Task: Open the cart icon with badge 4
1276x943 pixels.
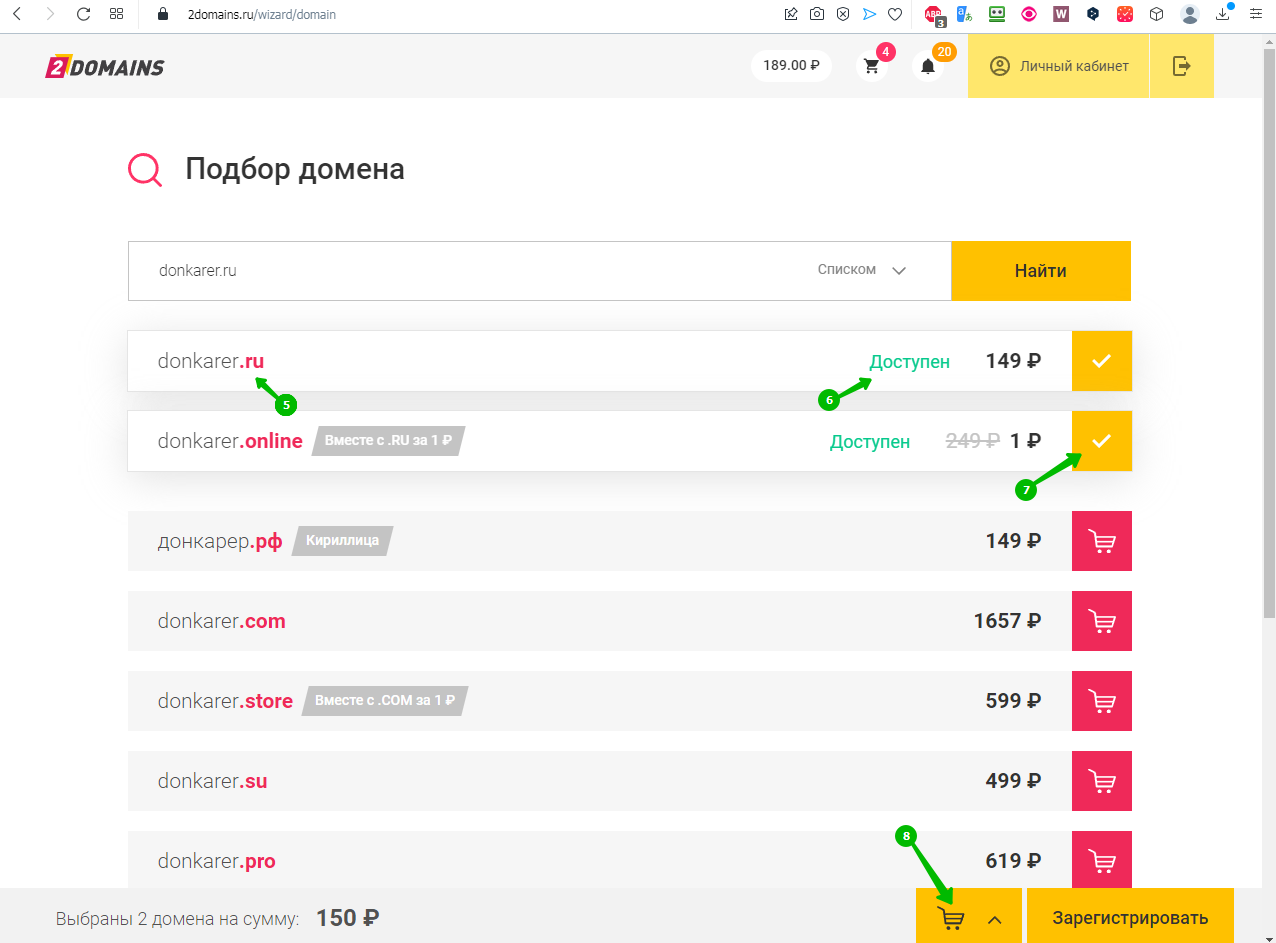Action: click(872, 66)
